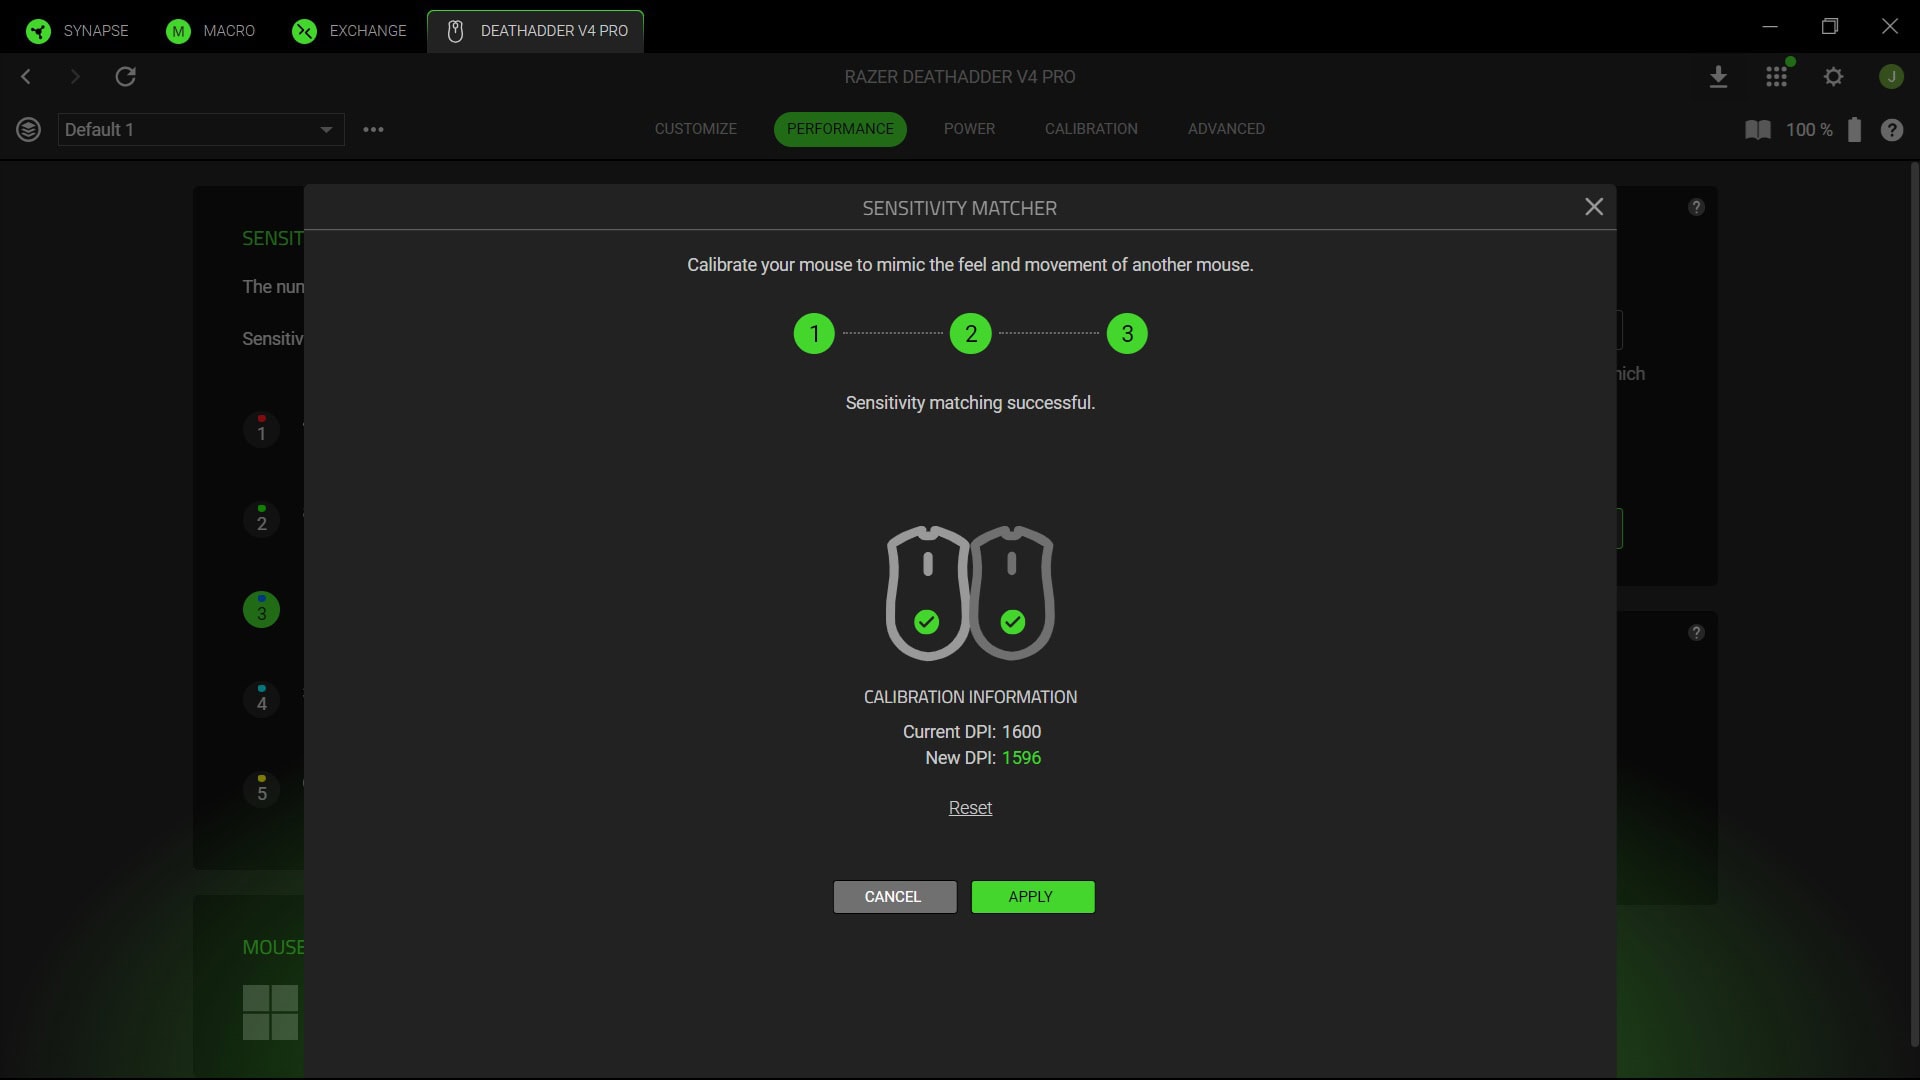
Task: Select sensitivity stage 3
Action: pyautogui.click(x=261, y=610)
